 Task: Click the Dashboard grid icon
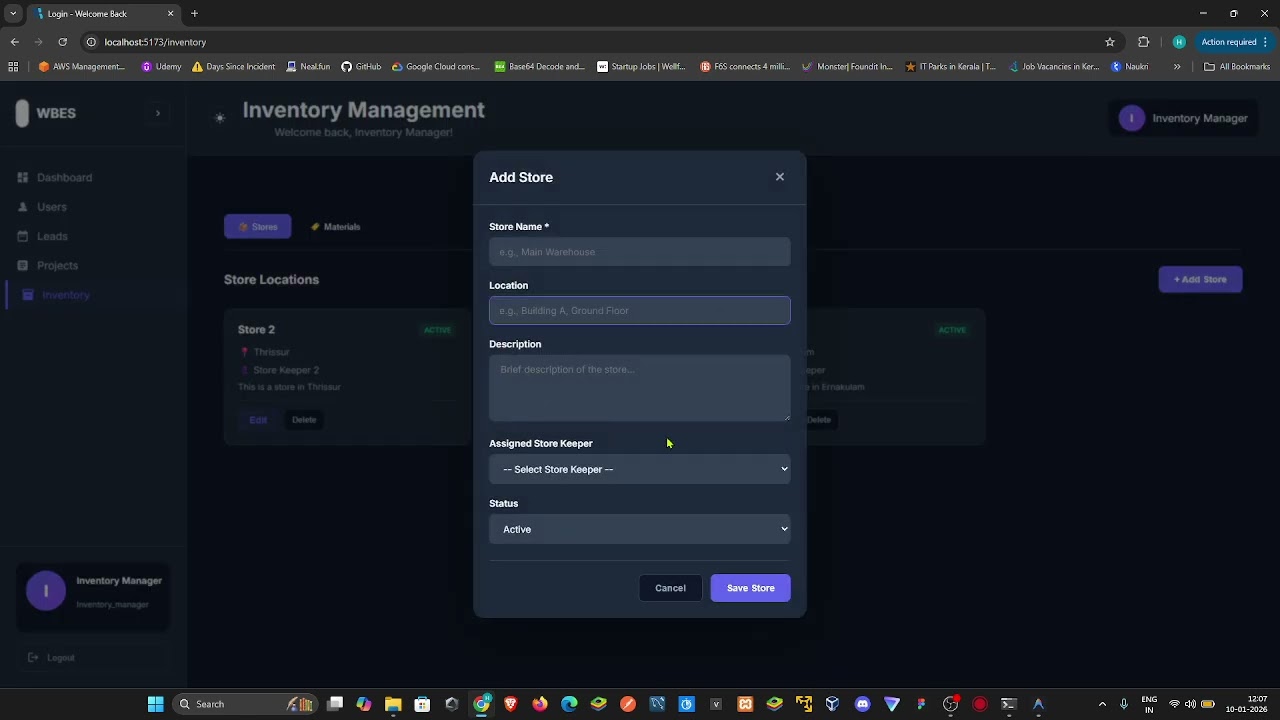coord(23,177)
